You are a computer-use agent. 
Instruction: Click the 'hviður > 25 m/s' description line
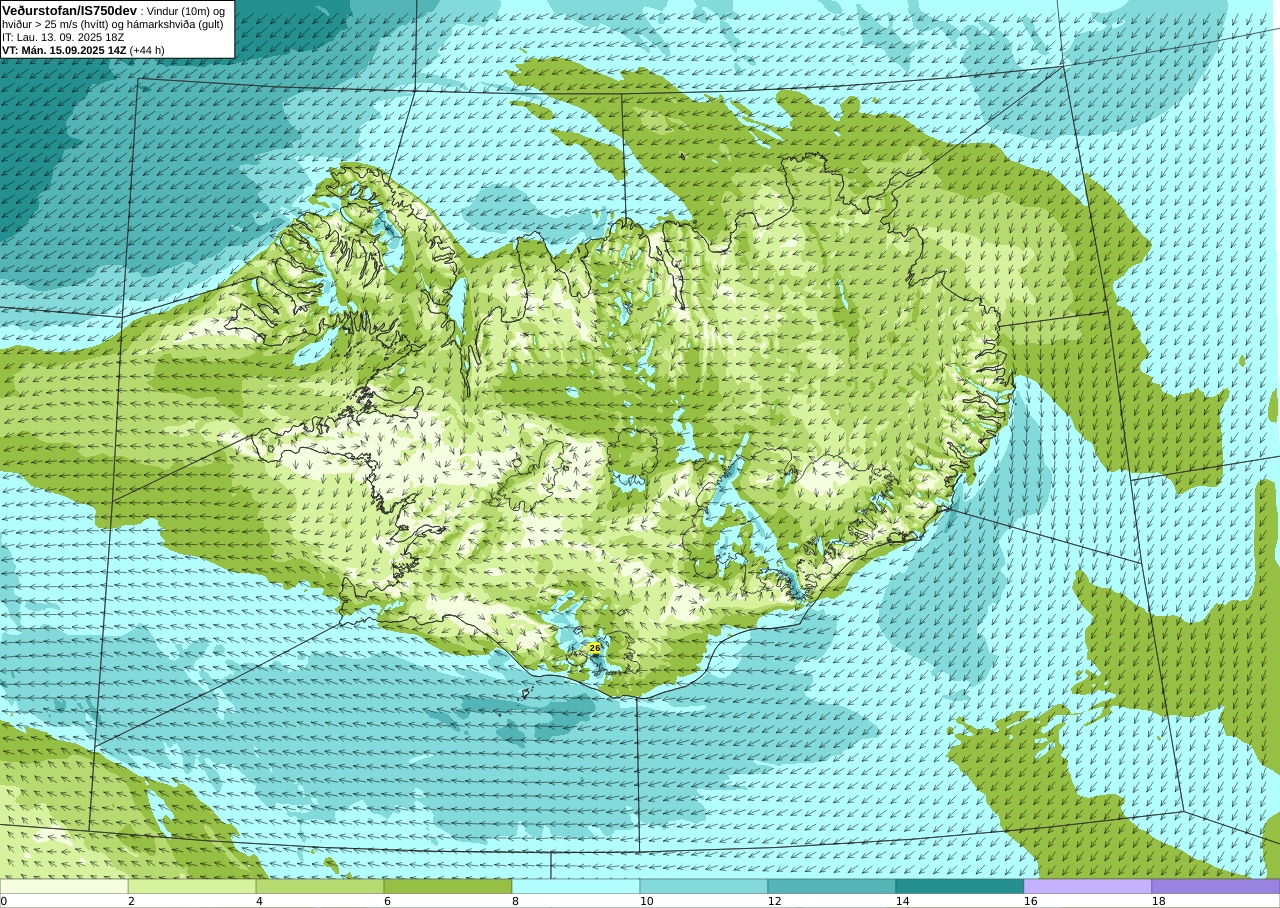point(113,24)
